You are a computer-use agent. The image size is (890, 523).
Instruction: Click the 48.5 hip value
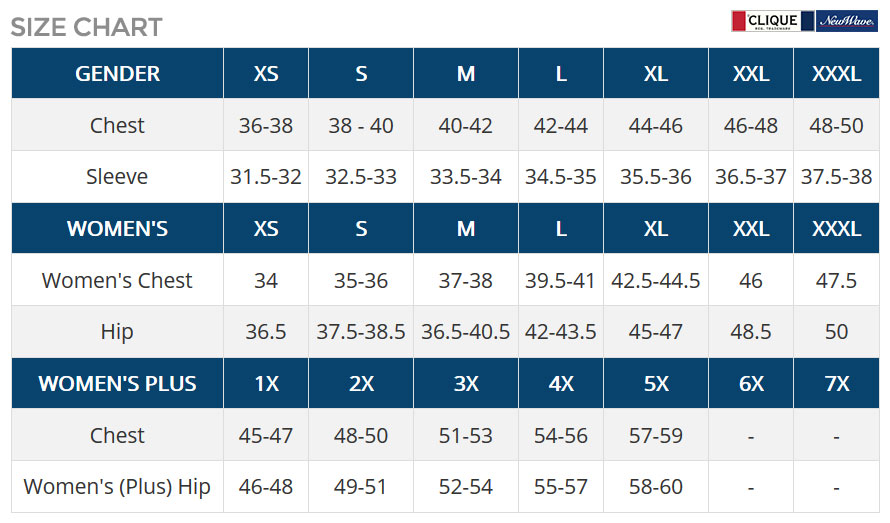point(750,332)
